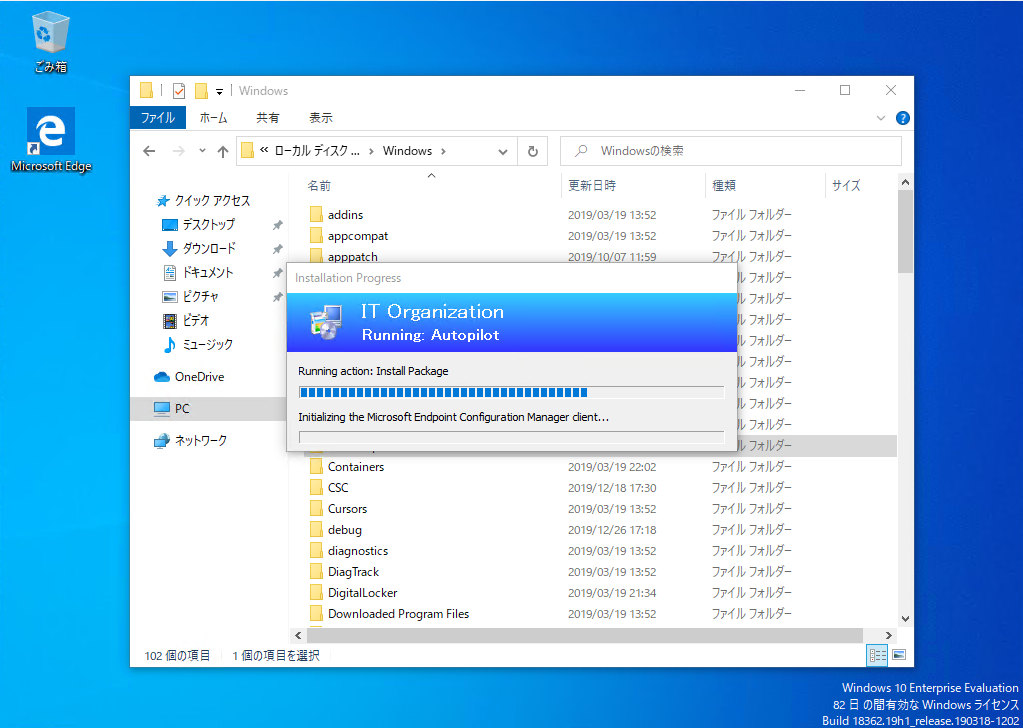The height and width of the screenshot is (728, 1023).
Task: Click the Explorer window folder icon
Action: click(x=147, y=91)
